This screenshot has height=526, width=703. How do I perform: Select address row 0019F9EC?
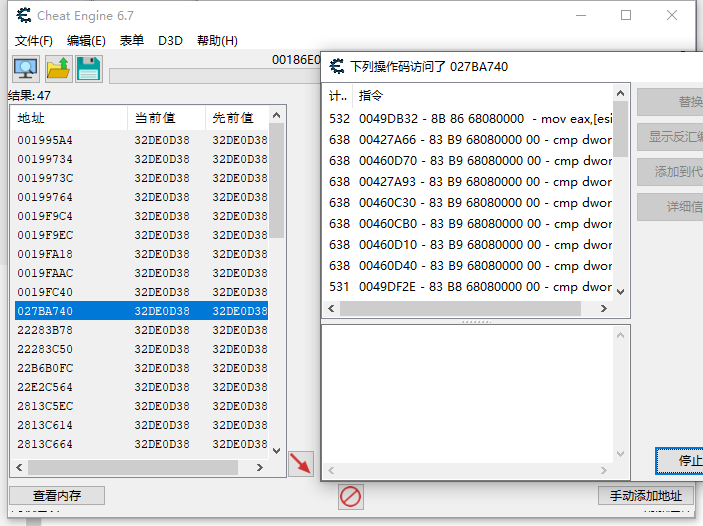tap(142, 235)
